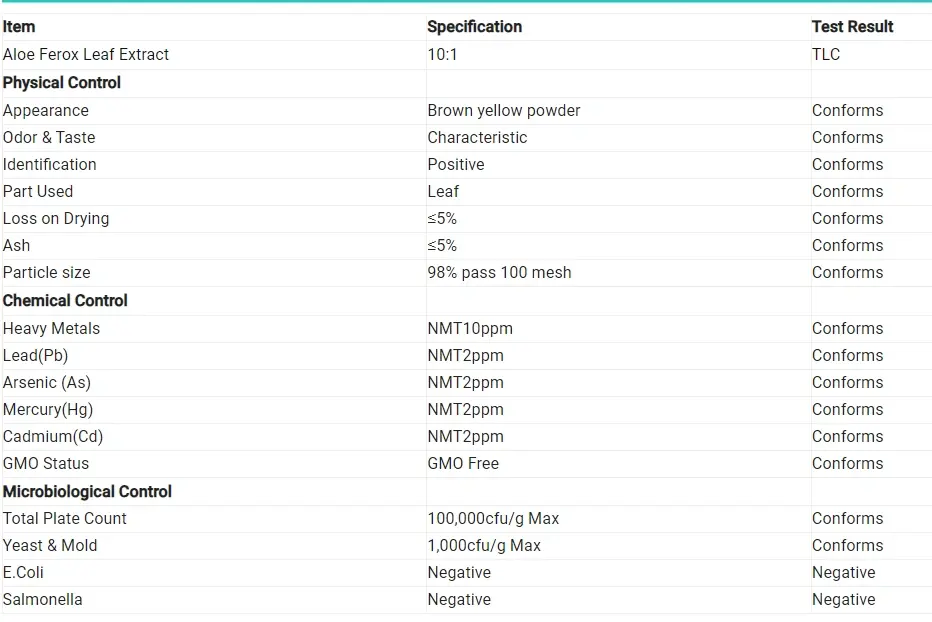Click the Salmonella row label
932x622 pixels.
click(x=43, y=600)
